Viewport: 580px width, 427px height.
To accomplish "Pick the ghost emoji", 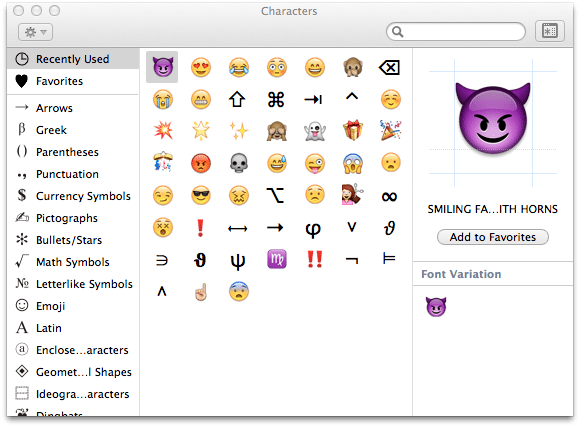I will tap(314, 131).
